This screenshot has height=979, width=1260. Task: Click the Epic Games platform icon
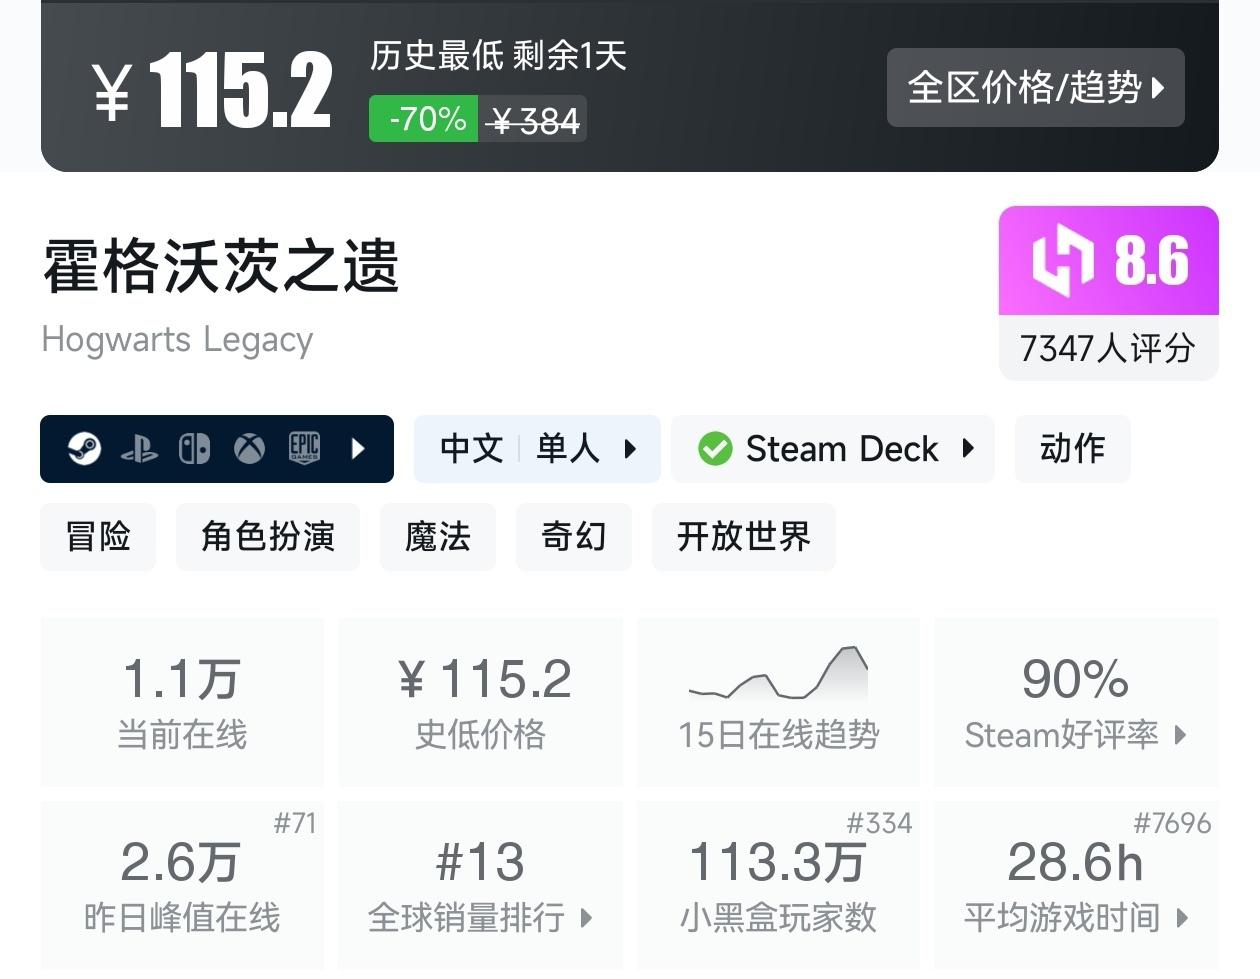pos(304,448)
